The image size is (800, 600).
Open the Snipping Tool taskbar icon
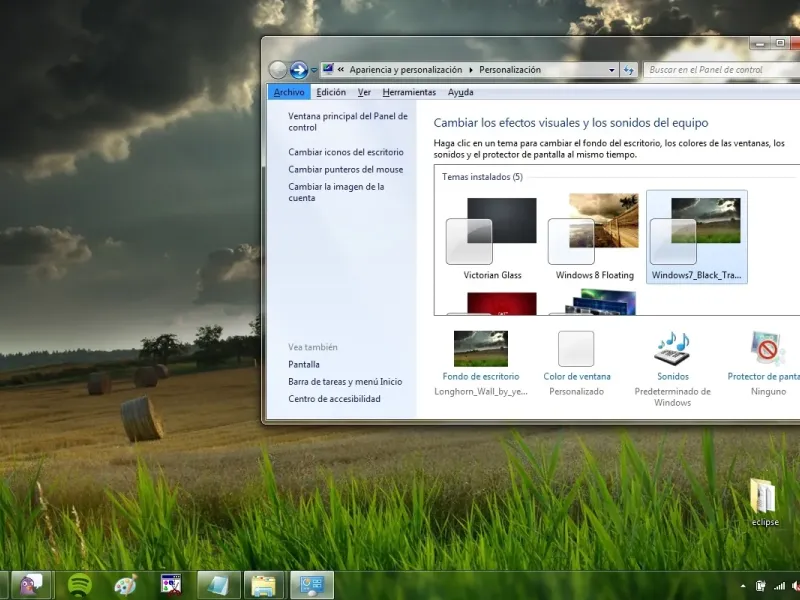pyautogui.click(x=171, y=585)
